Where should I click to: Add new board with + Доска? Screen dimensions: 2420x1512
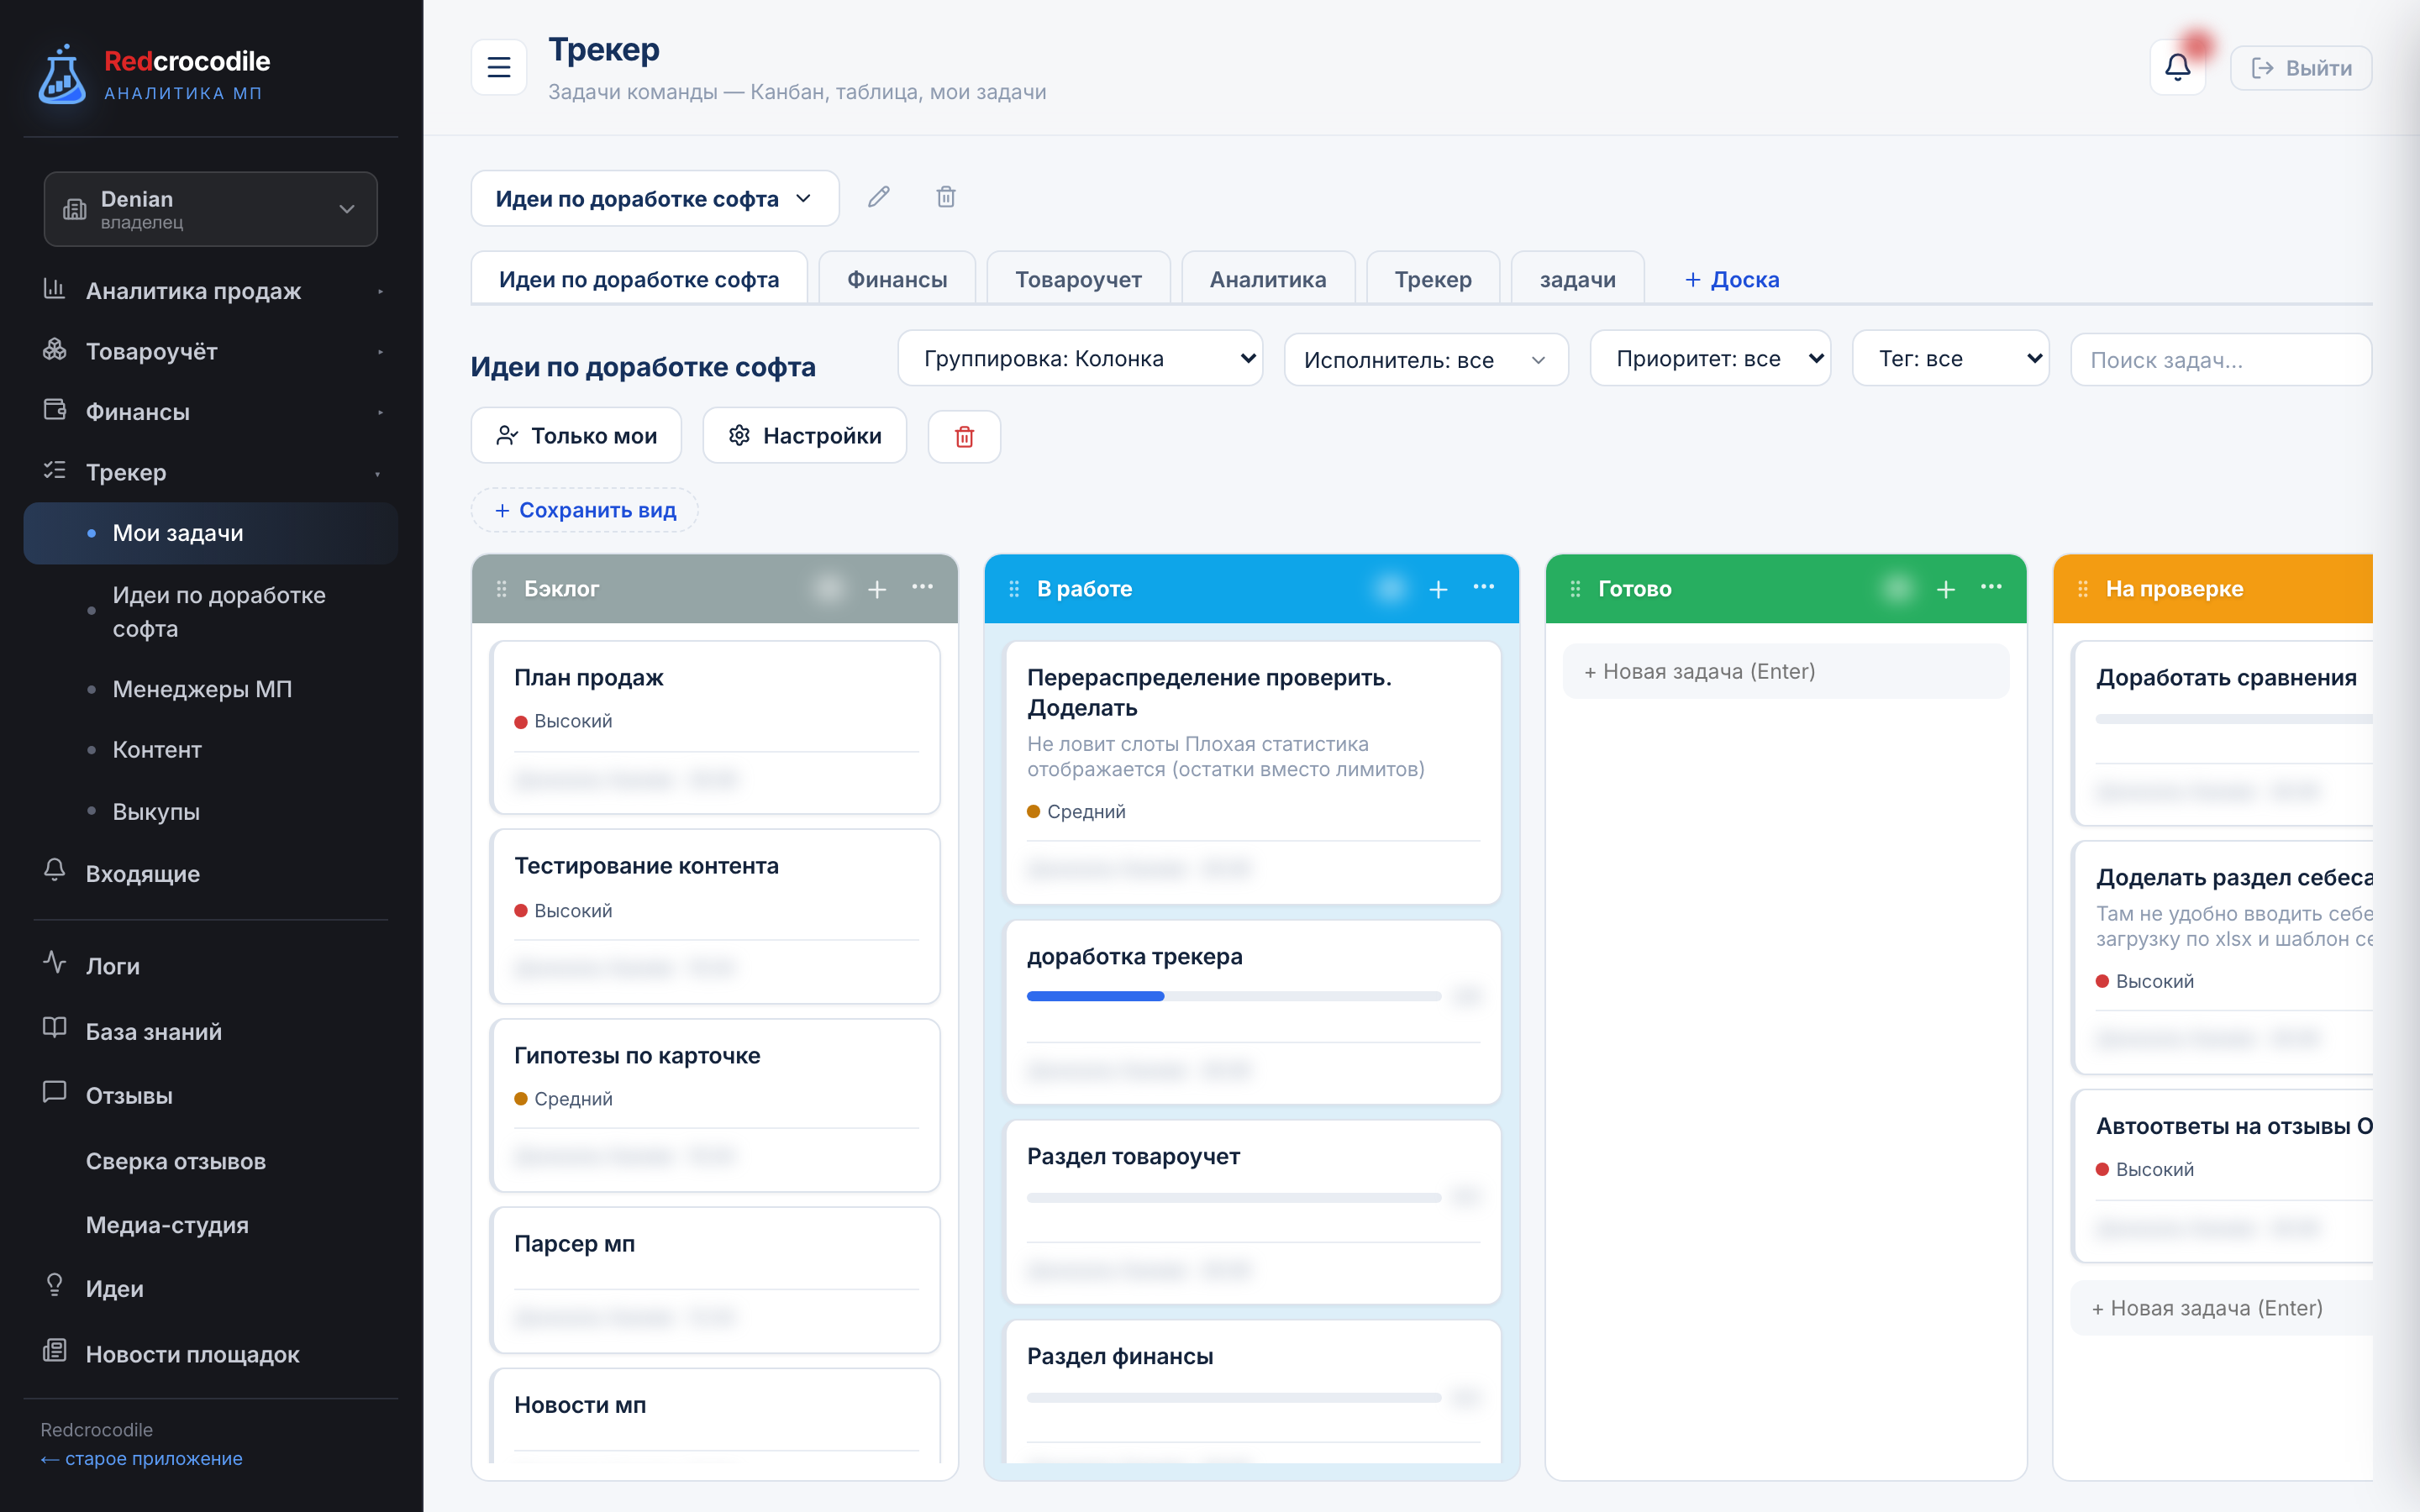coord(1731,279)
